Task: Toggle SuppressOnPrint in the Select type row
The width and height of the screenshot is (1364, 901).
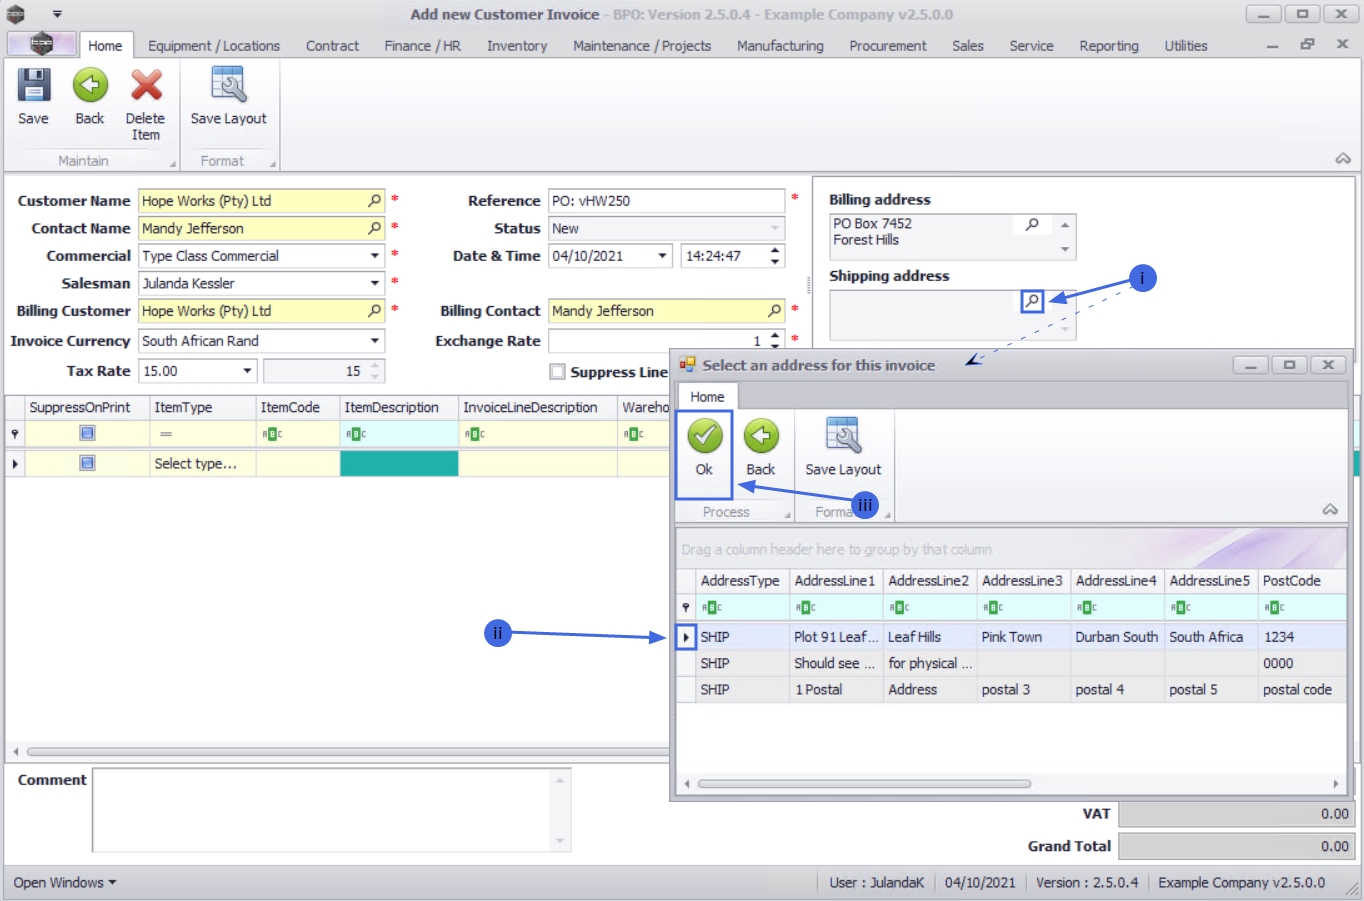Action: point(87,463)
